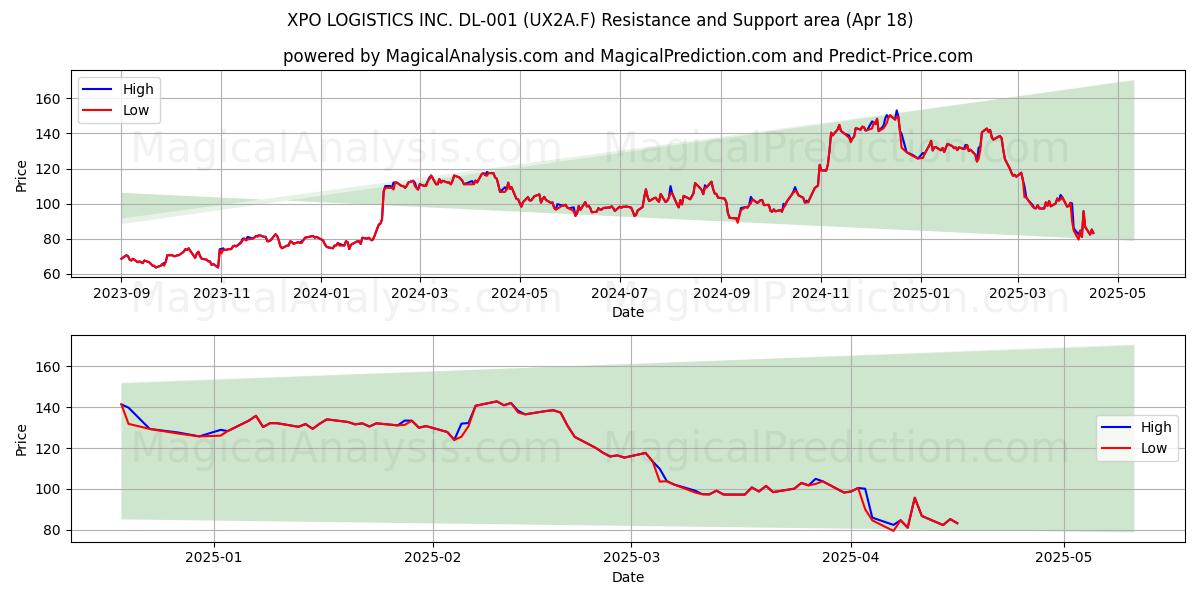Click the top chart 'Price' axis label
This screenshot has width=1200, height=600.
tap(22, 176)
